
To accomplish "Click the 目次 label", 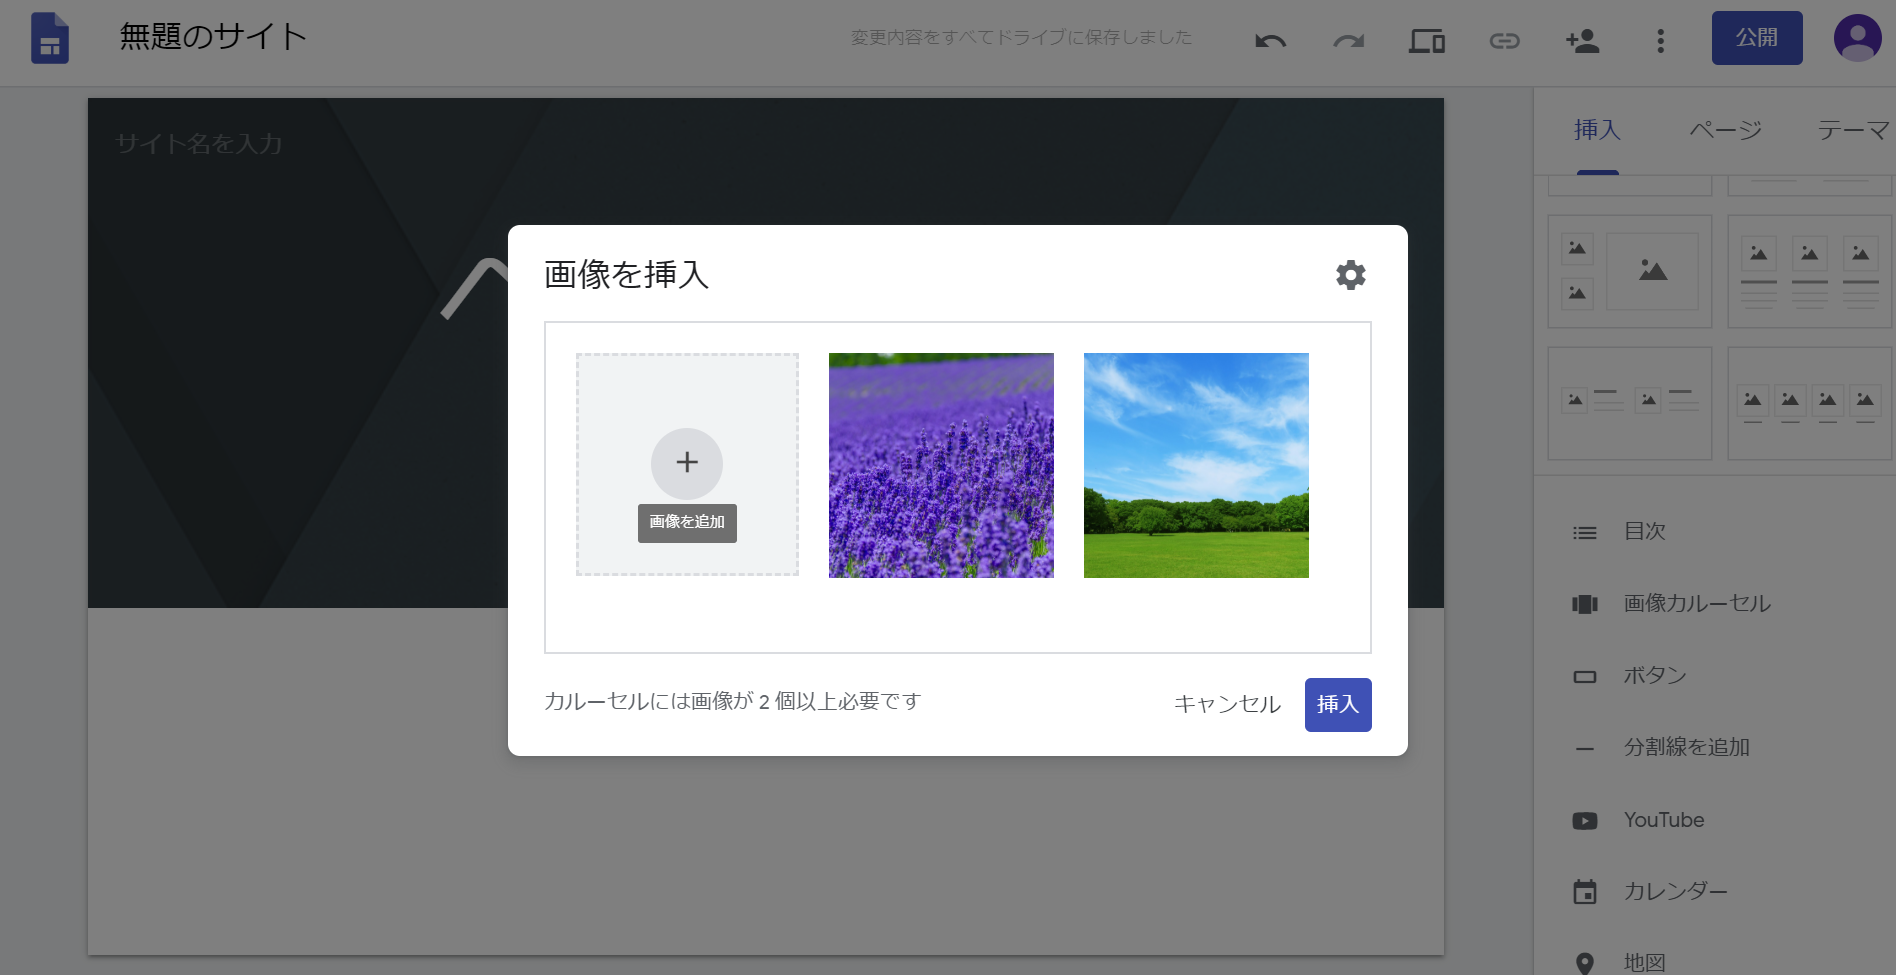I will [1645, 531].
